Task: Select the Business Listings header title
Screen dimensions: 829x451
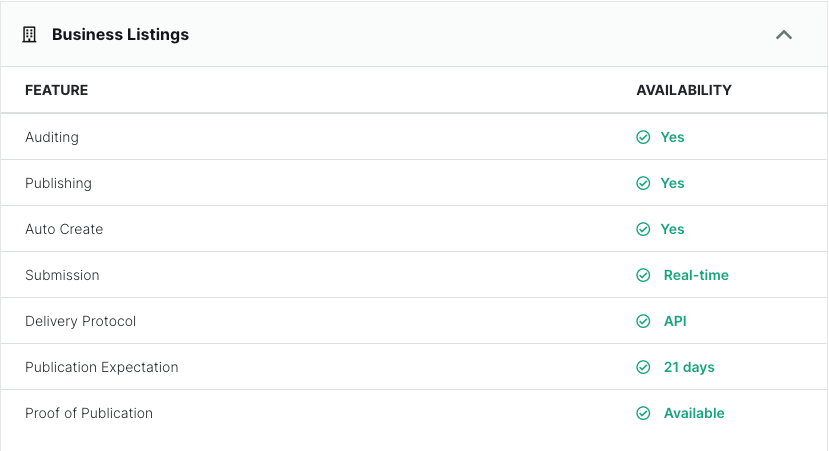Action: 120,34
